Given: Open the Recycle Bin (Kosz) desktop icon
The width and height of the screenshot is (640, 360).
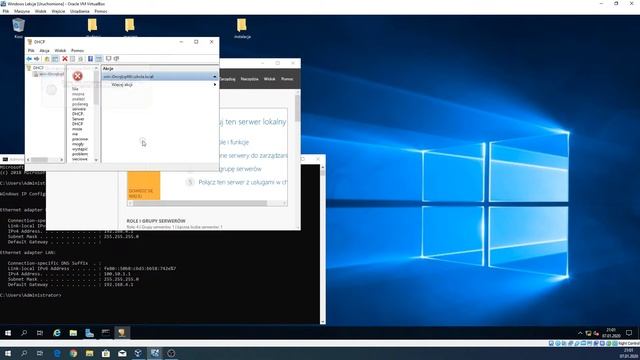Looking at the screenshot, I should [x=18, y=28].
